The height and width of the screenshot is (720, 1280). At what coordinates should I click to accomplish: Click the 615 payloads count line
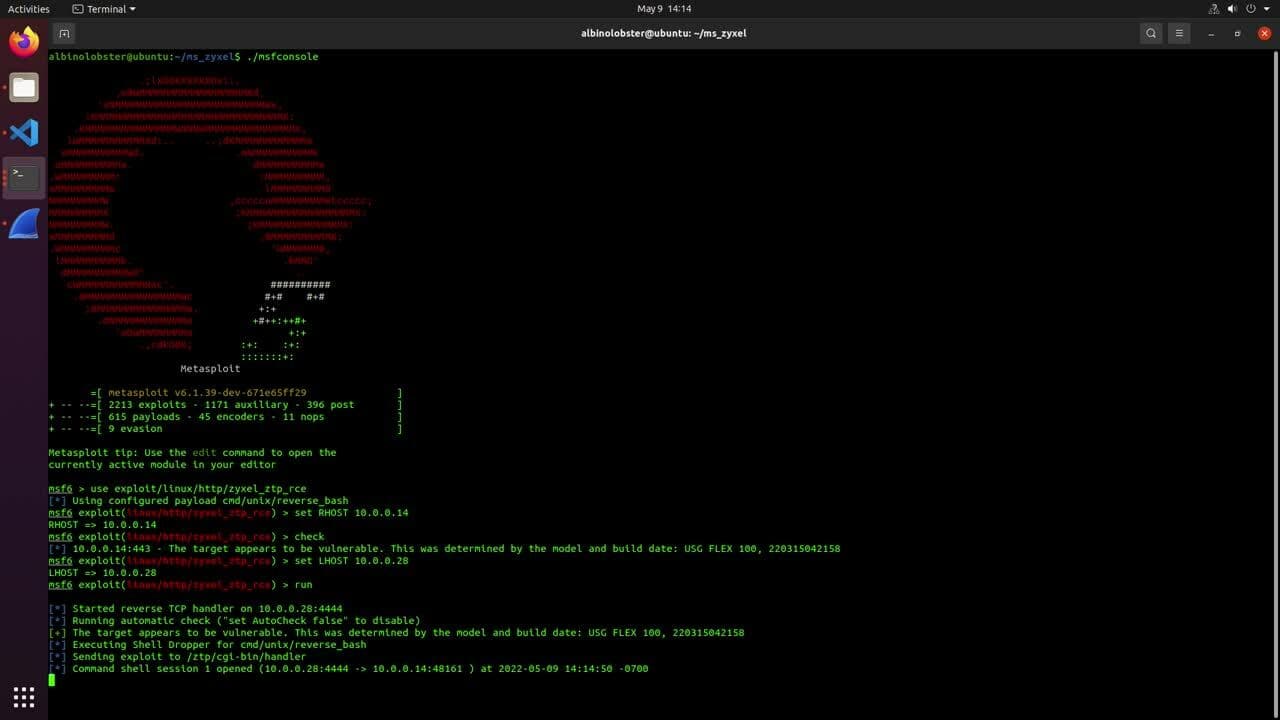coord(216,417)
